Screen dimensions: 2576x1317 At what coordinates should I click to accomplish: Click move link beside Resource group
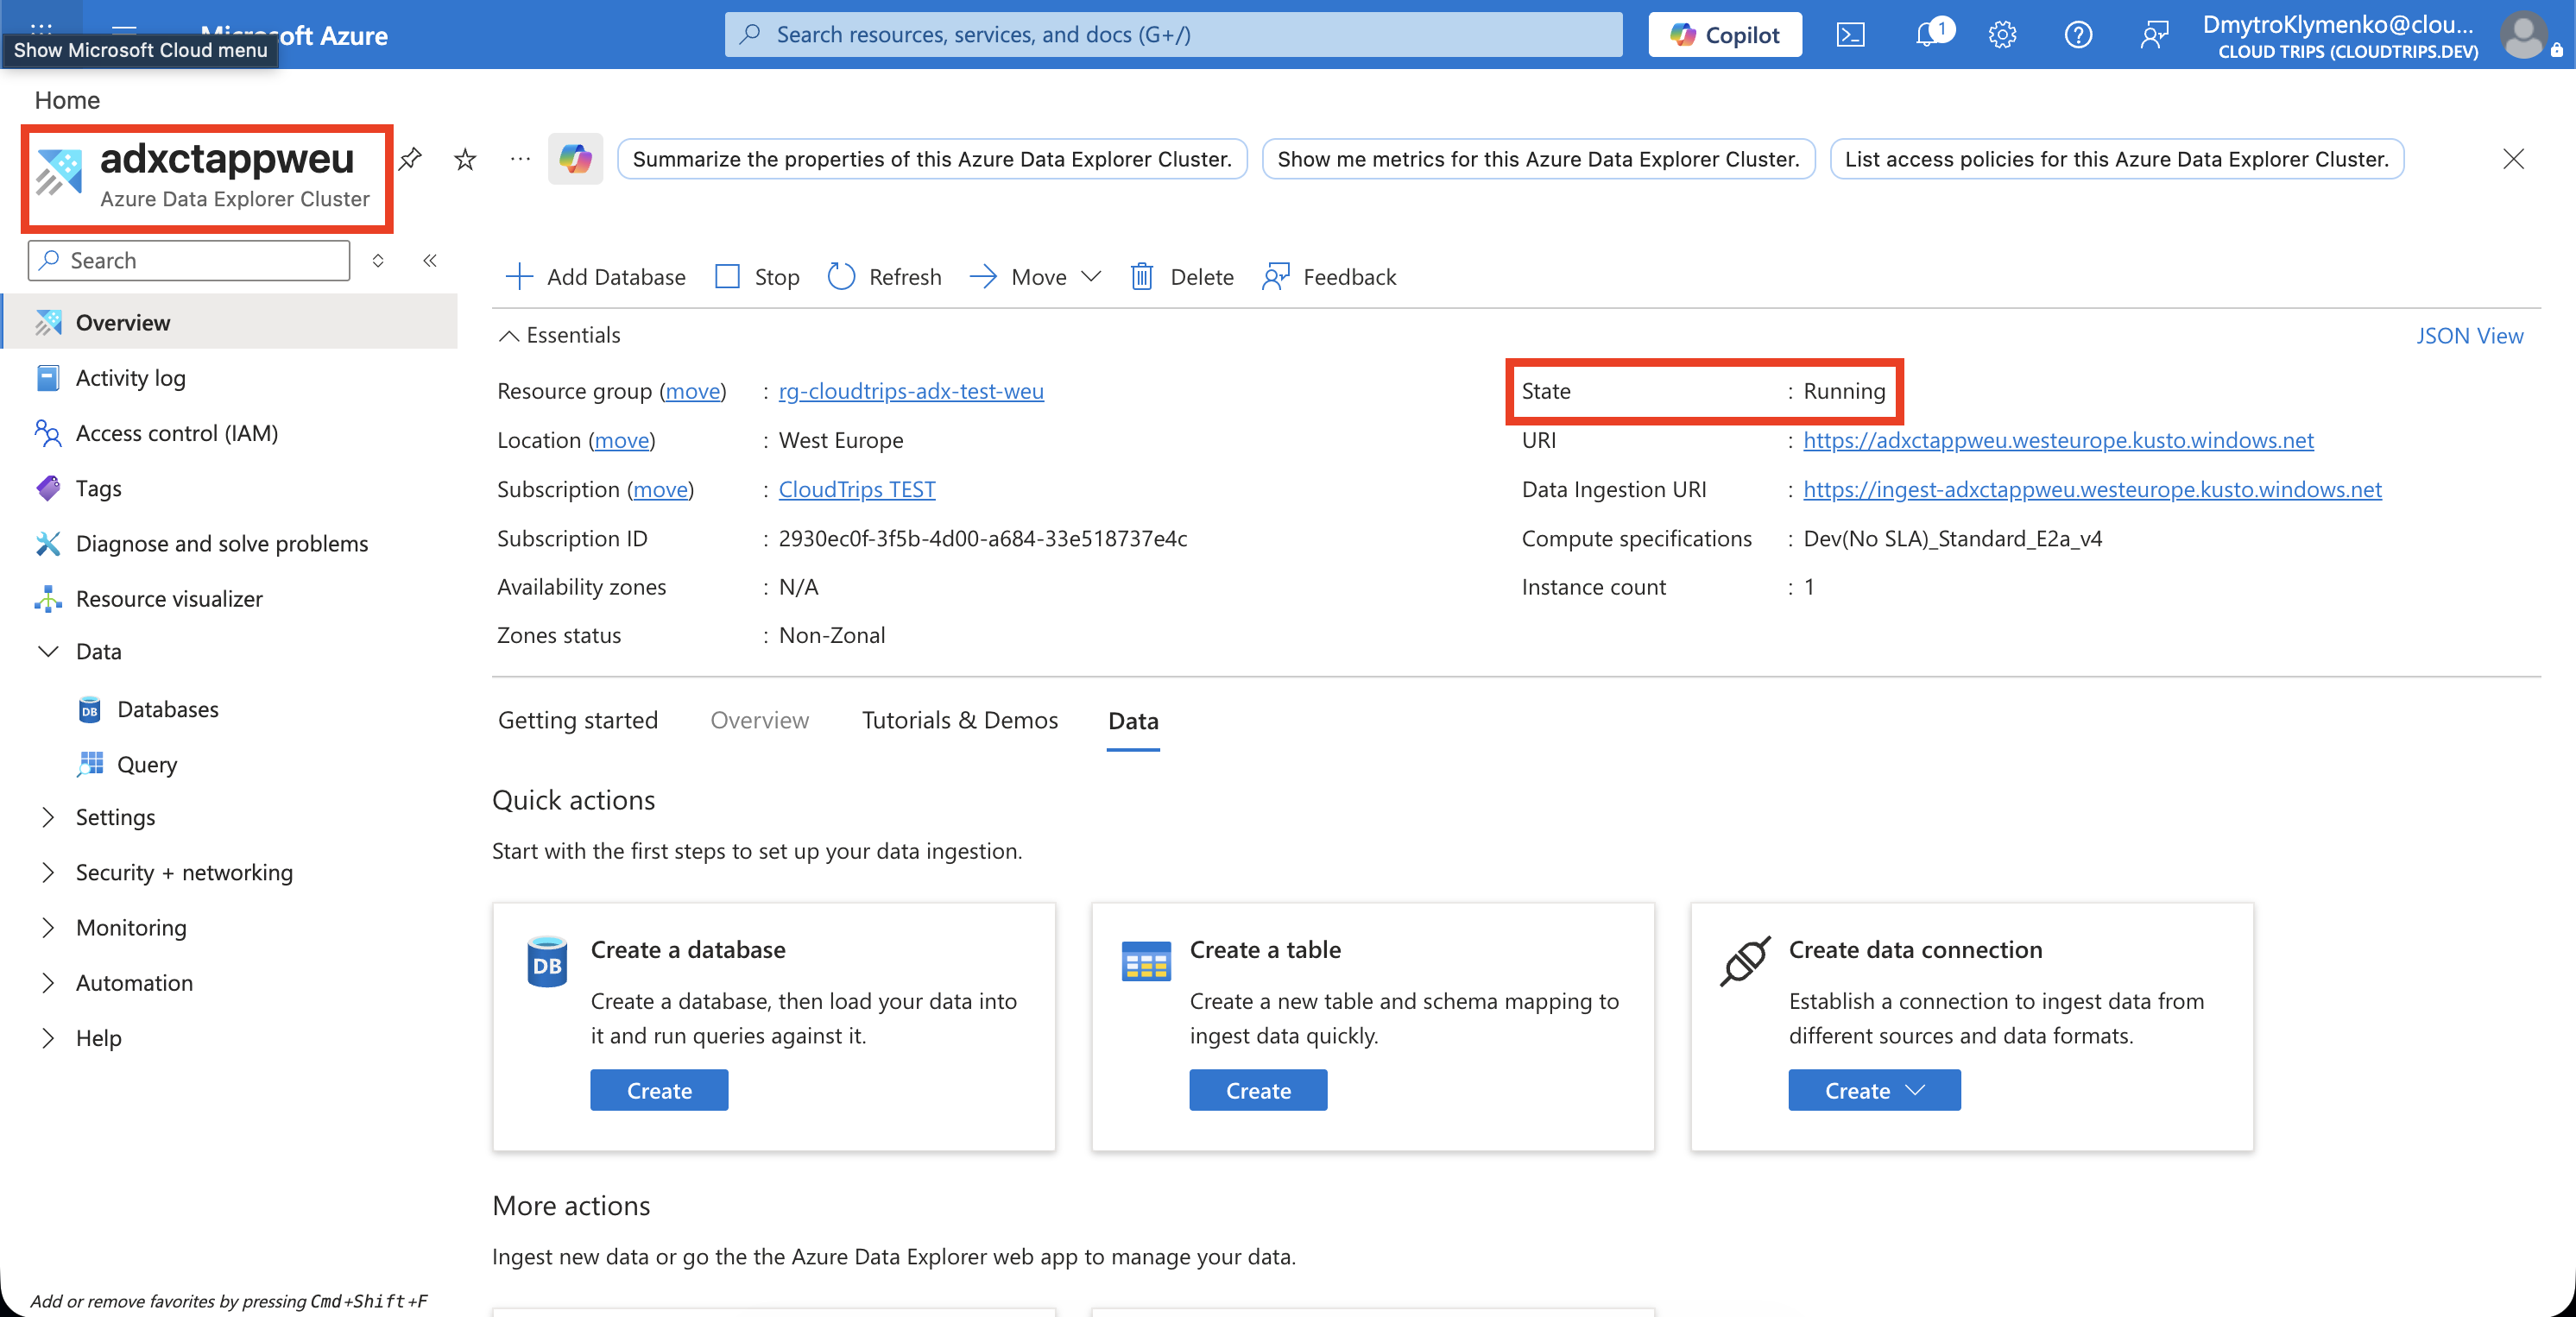pyautogui.click(x=693, y=391)
